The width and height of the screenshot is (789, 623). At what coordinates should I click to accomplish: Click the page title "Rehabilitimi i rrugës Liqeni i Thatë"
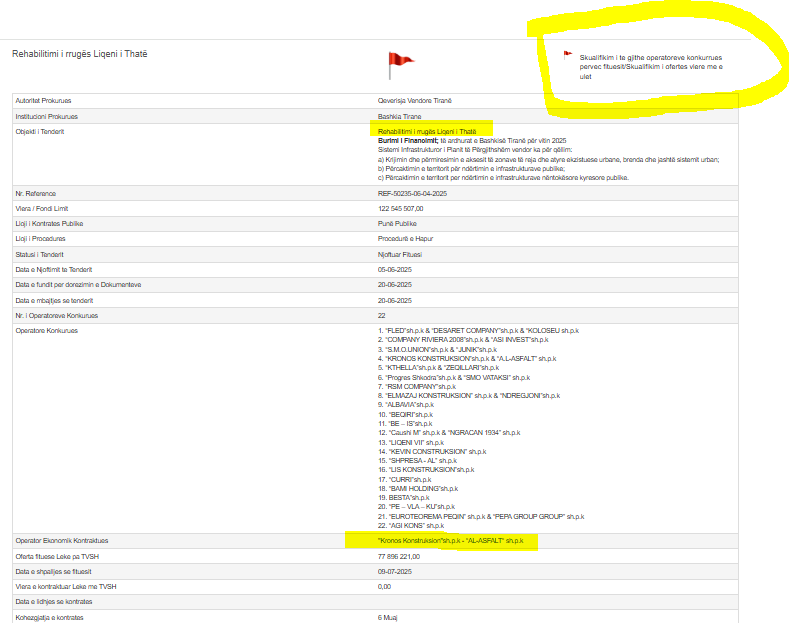tap(79, 53)
